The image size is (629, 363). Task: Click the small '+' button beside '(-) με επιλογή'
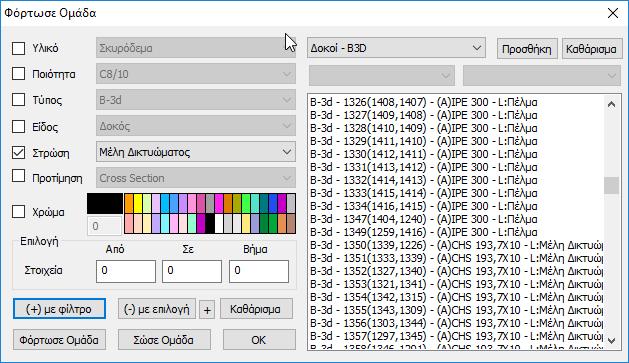click(x=207, y=310)
